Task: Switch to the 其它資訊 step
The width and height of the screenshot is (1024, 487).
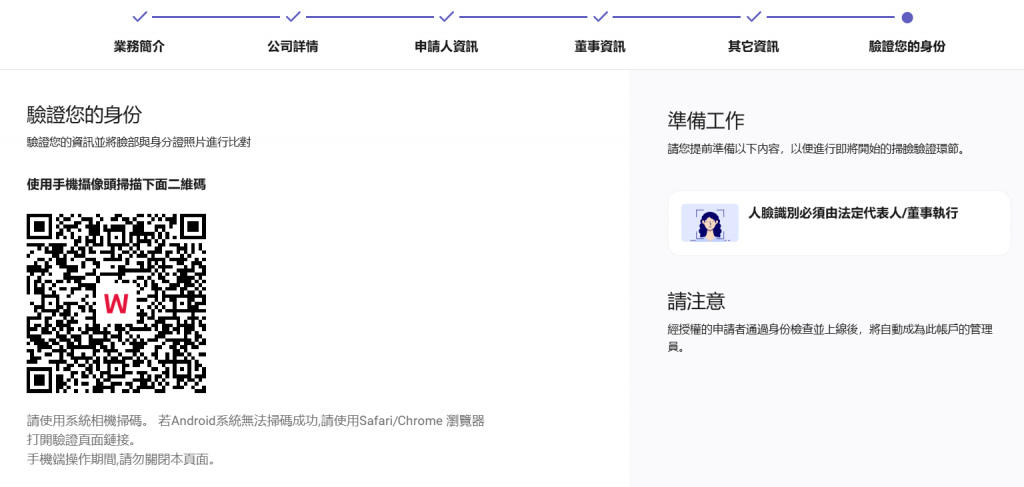Action: [754, 47]
